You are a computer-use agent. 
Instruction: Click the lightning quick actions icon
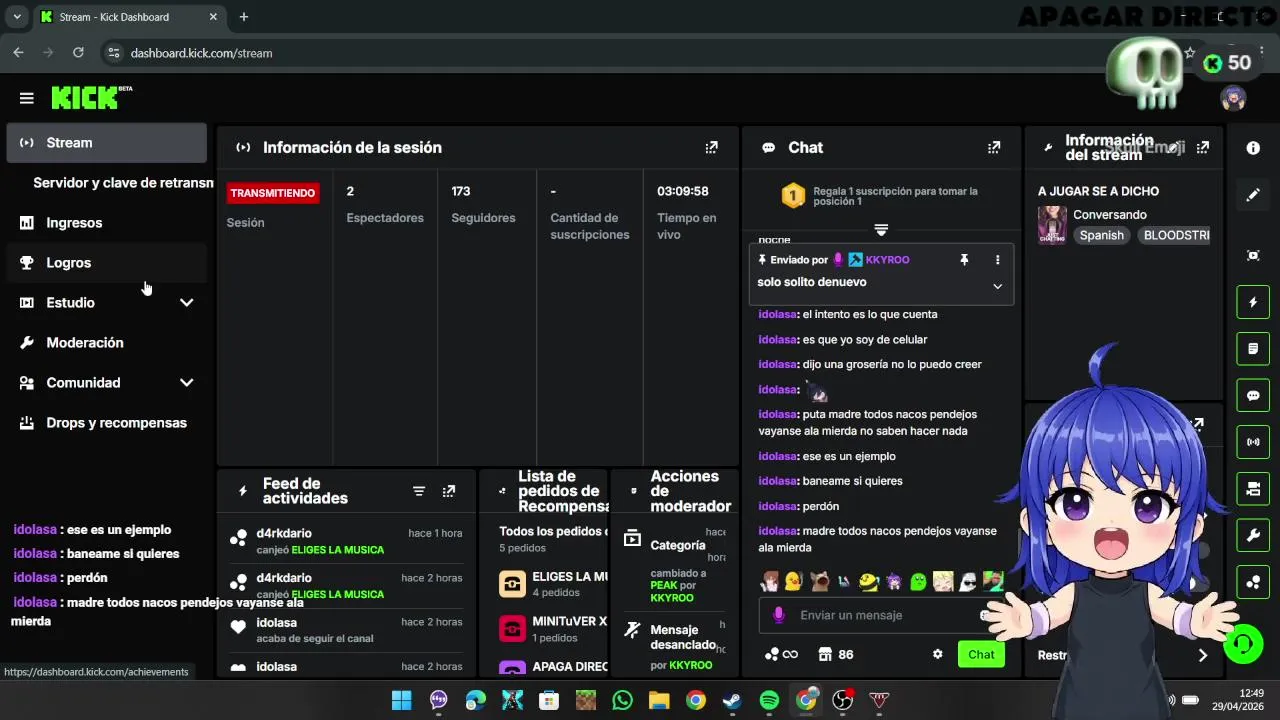(1253, 302)
